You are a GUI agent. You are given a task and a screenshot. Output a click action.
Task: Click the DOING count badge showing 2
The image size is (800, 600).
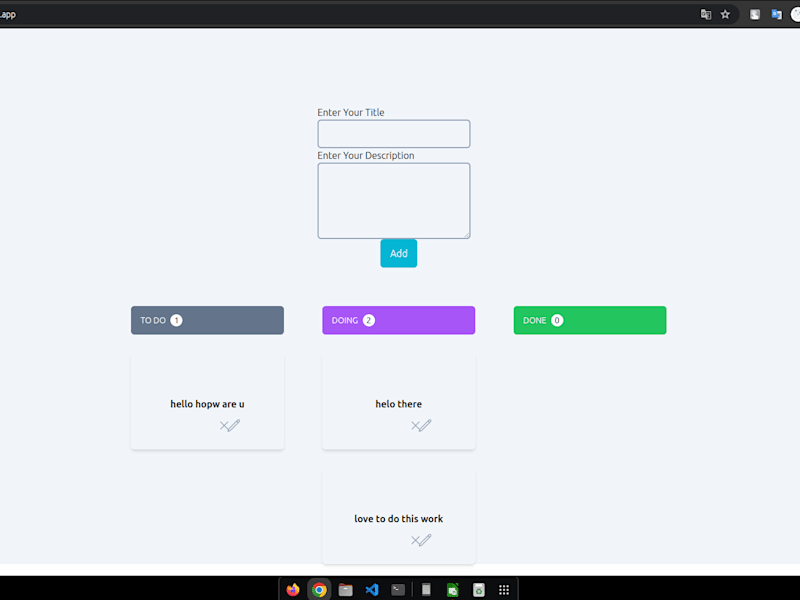tap(368, 320)
